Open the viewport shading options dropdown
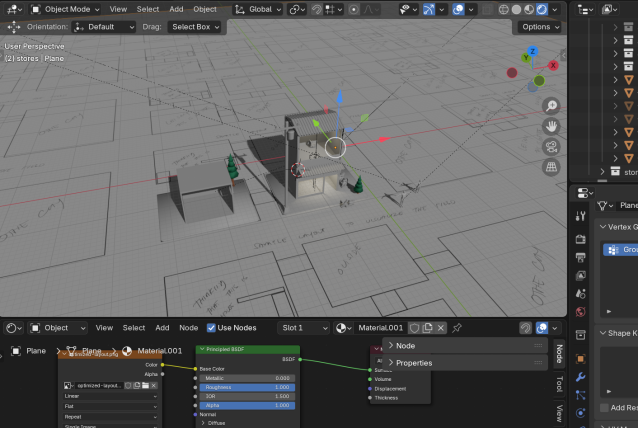The image size is (638, 428). [555, 9]
